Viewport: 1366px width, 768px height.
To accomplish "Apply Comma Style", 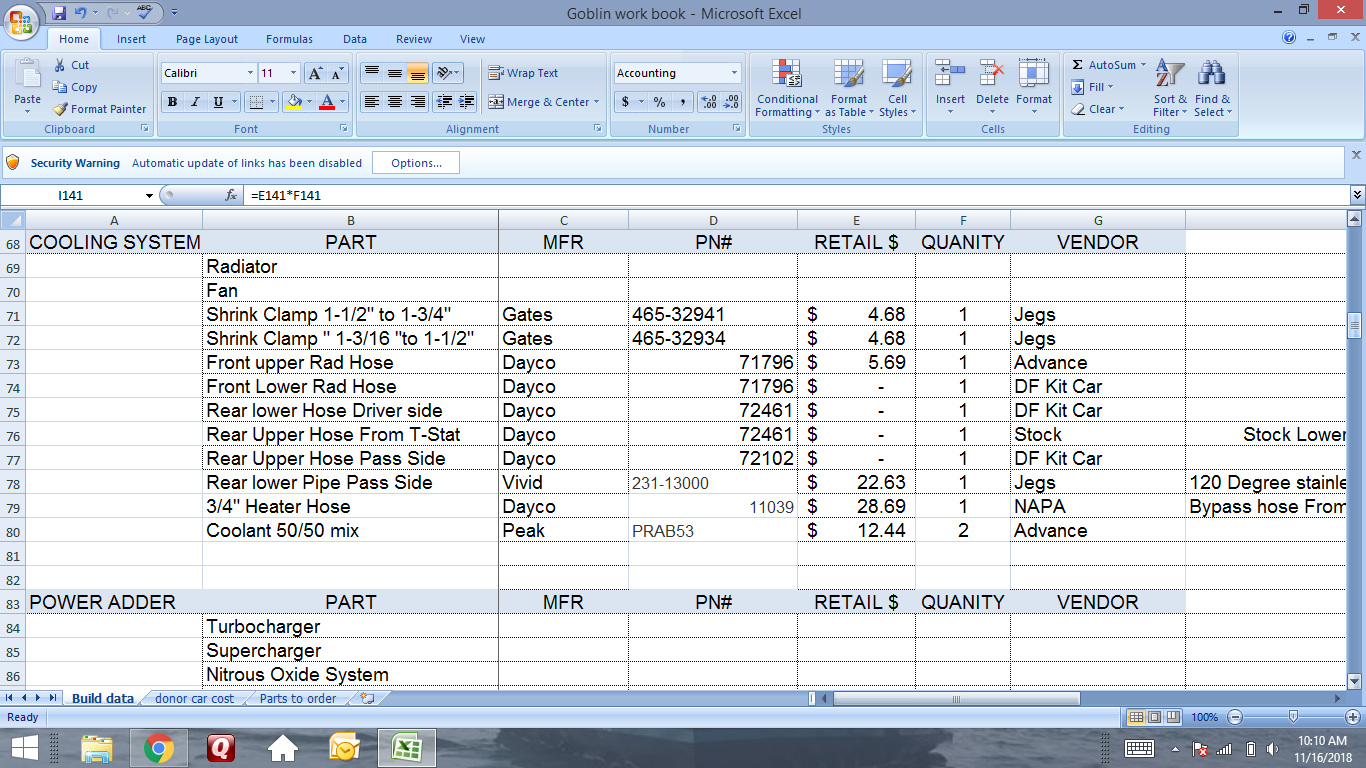I will coord(682,102).
